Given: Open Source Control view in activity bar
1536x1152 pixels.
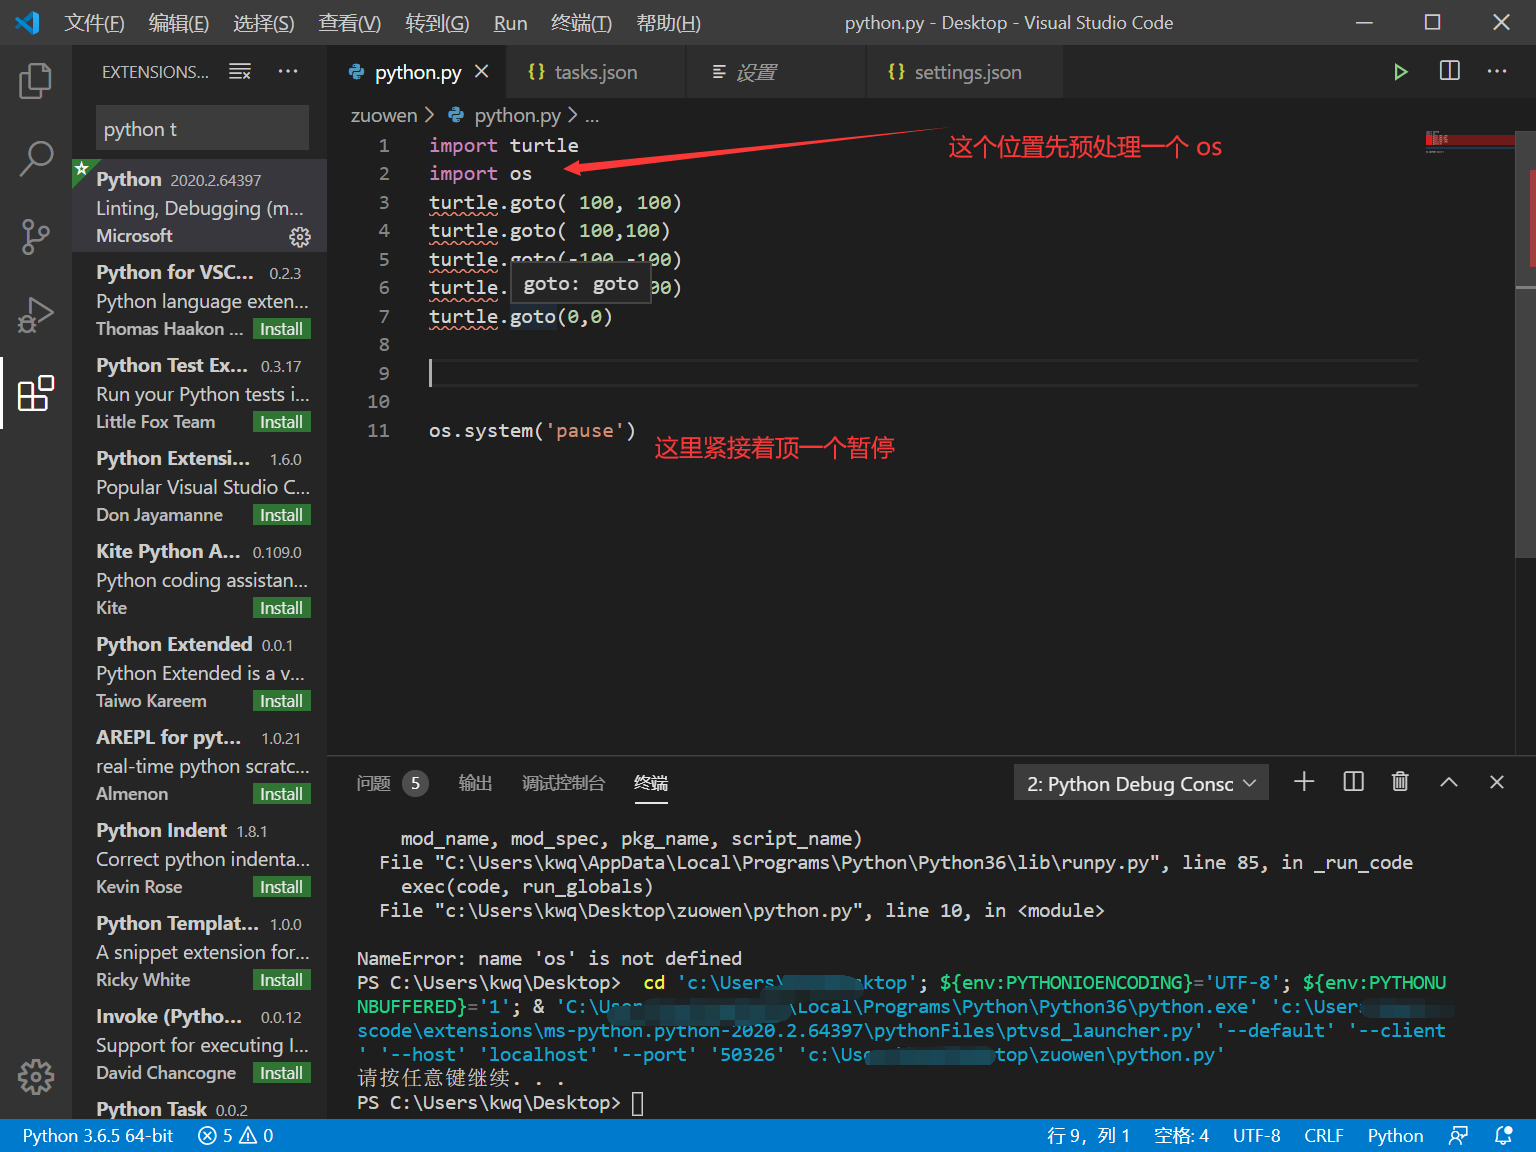Looking at the screenshot, I should tap(35, 237).
